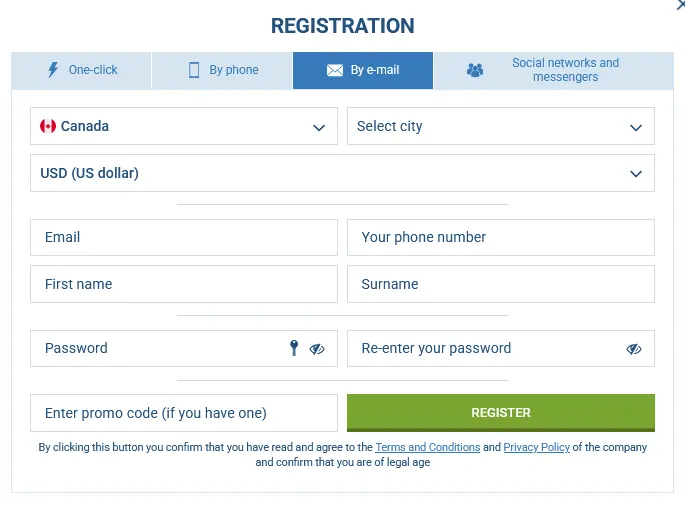The image size is (685, 505).
Task: Click the envelope icon in By e-mail tab
Action: coord(335,70)
